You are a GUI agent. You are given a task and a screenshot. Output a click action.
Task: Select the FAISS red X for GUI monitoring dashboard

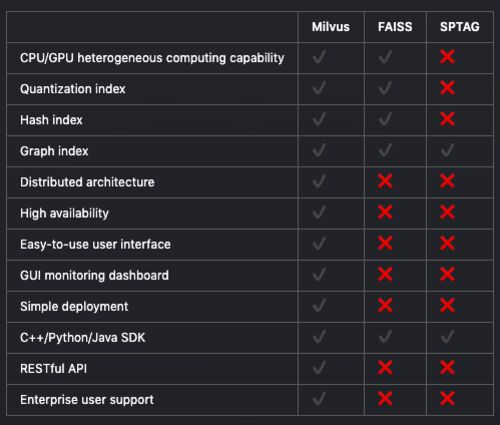[x=385, y=274]
